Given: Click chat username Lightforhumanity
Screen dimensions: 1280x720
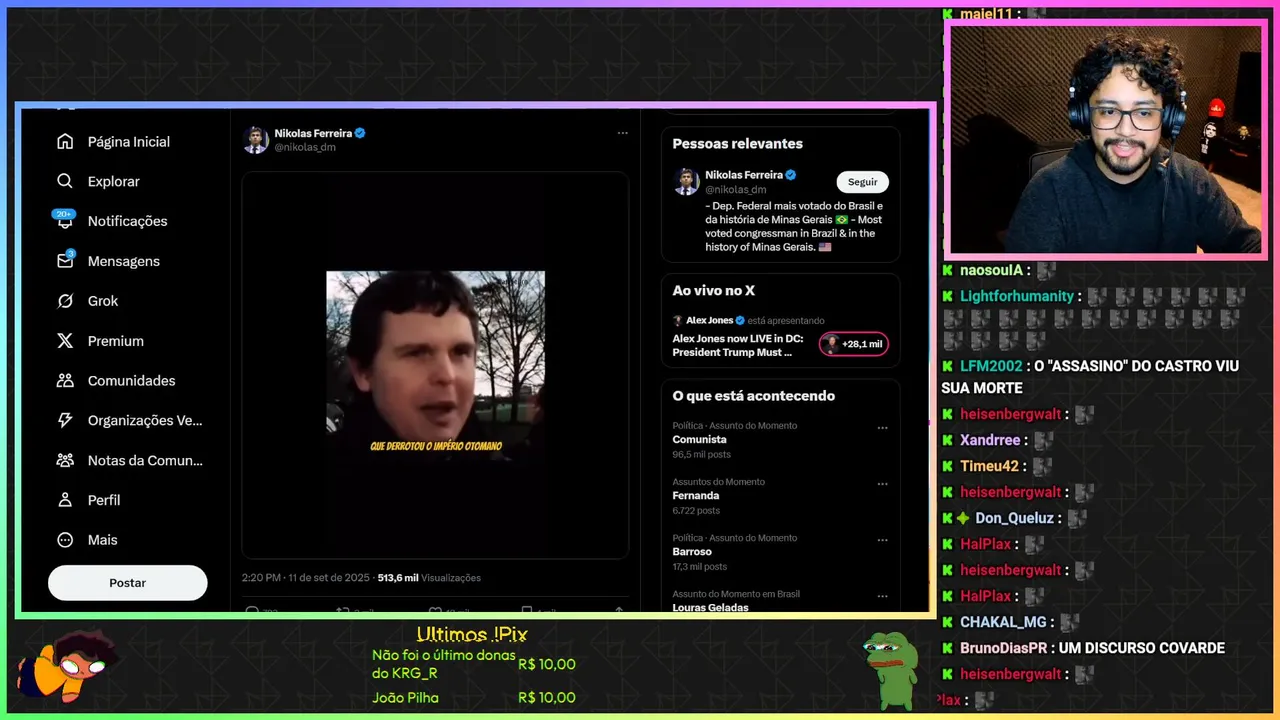Looking at the screenshot, I should tap(1017, 296).
